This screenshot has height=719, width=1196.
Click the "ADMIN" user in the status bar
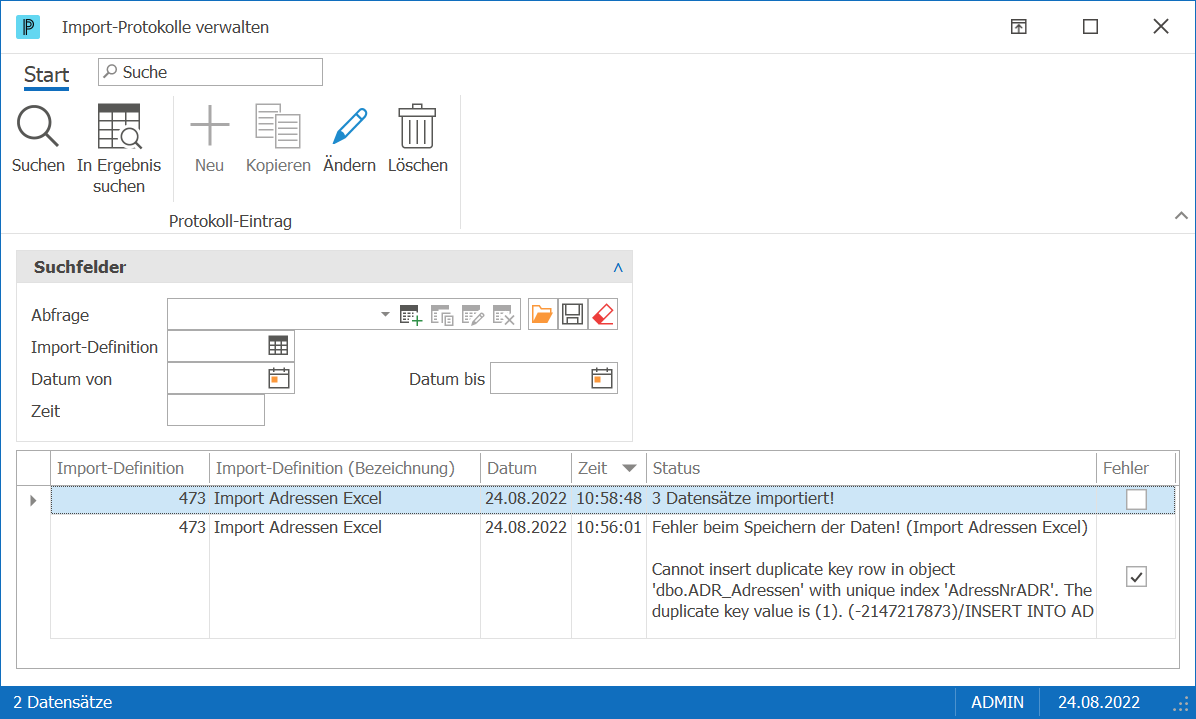(x=997, y=702)
